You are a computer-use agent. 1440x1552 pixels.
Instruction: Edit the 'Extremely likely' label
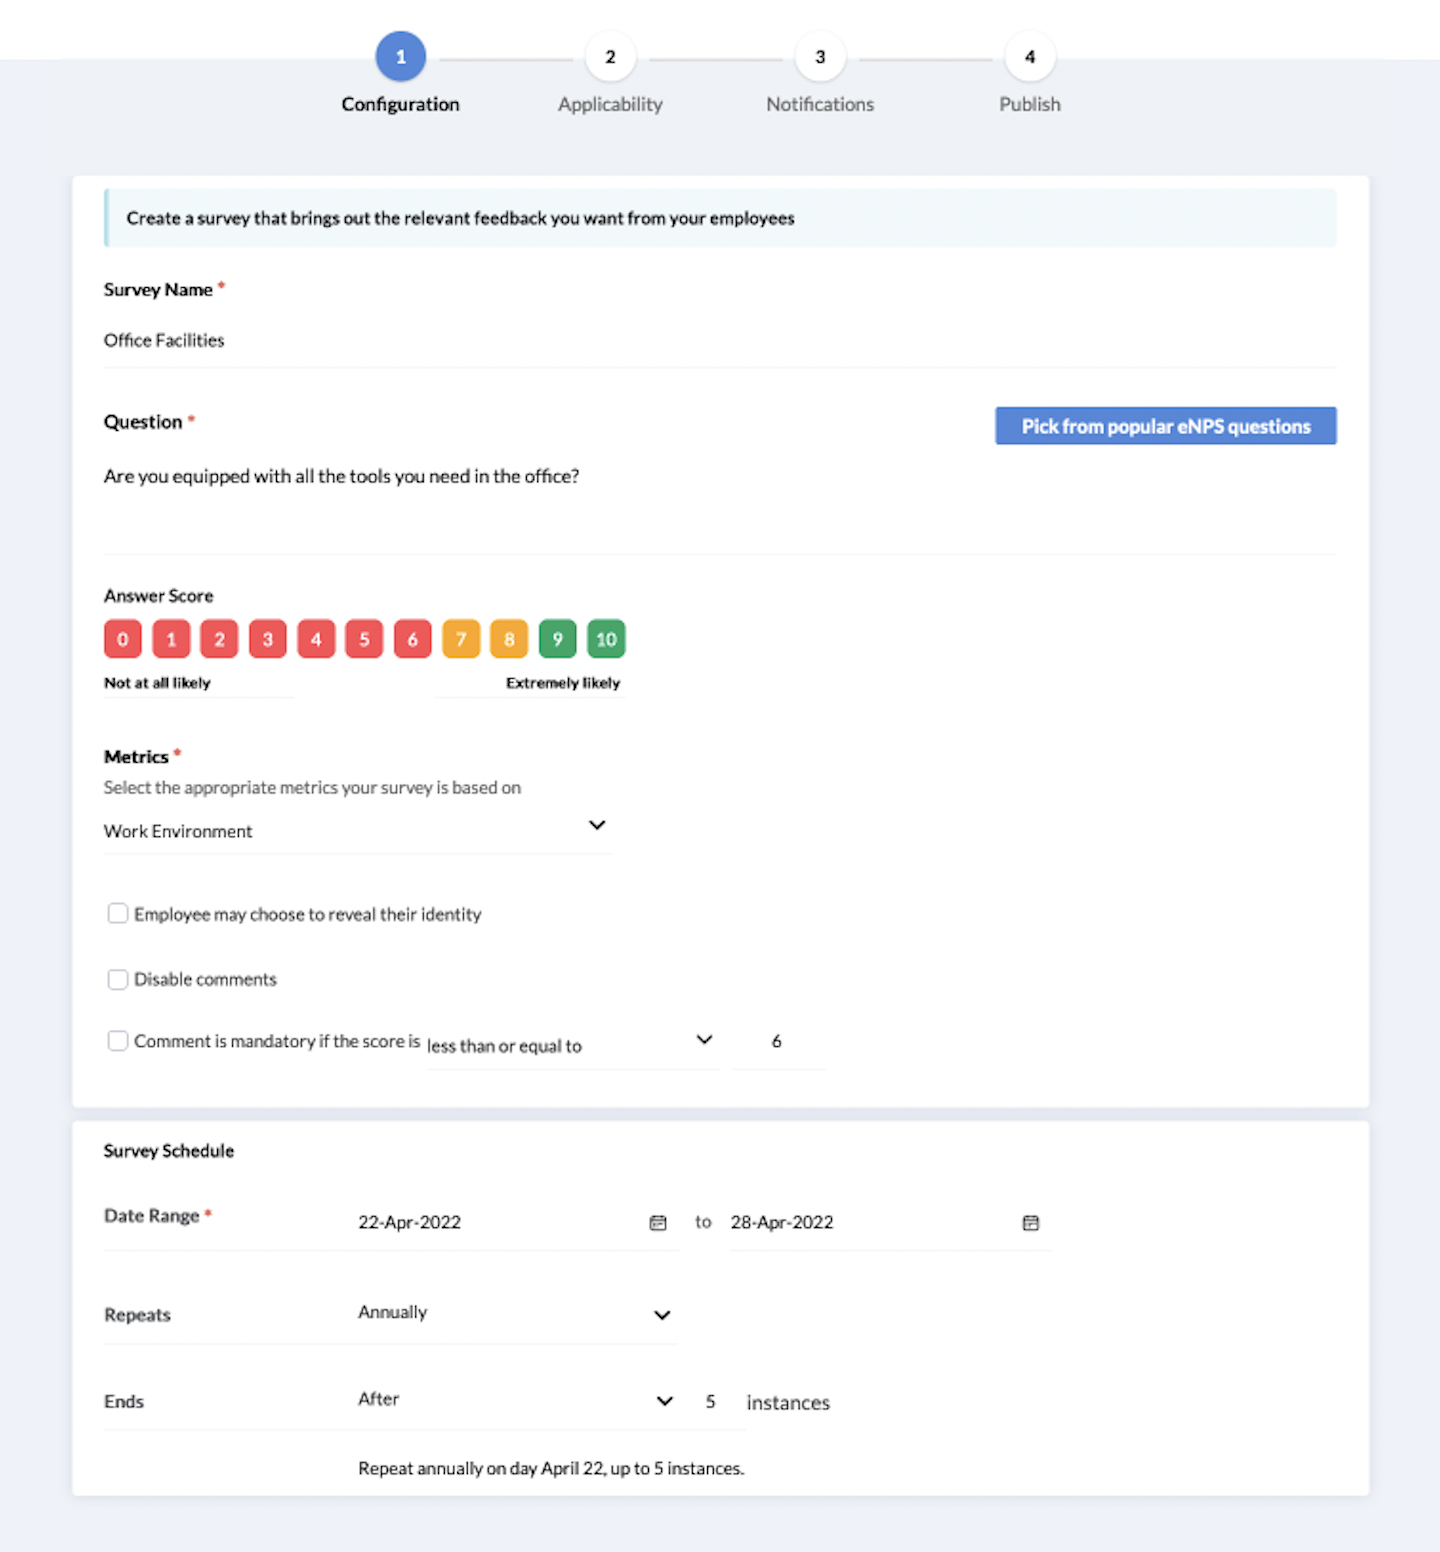click(x=529, y=683)
